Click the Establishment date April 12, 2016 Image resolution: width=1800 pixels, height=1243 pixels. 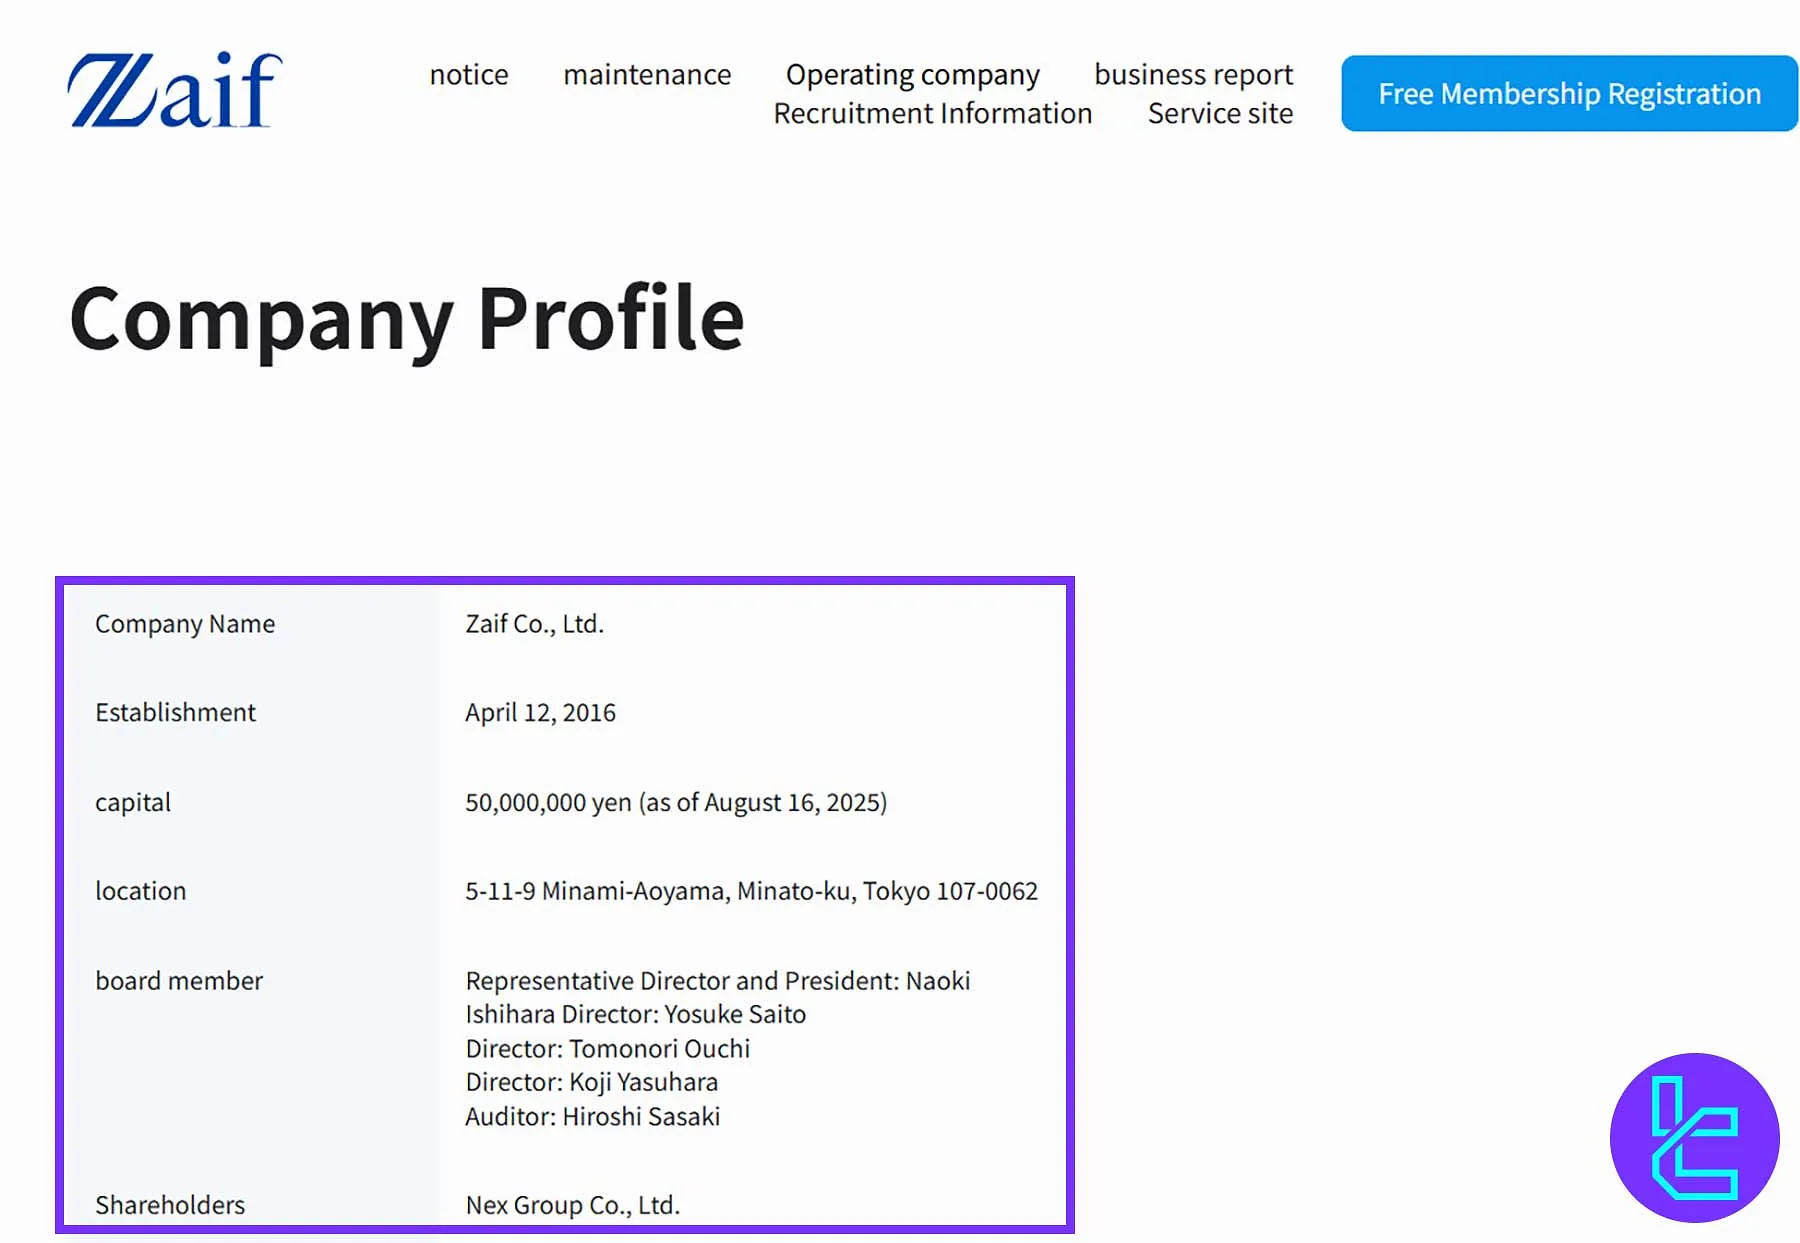click(541, 712)
